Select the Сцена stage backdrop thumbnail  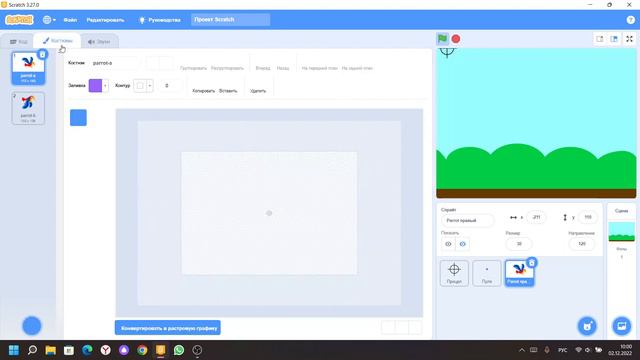pos(621,232)
